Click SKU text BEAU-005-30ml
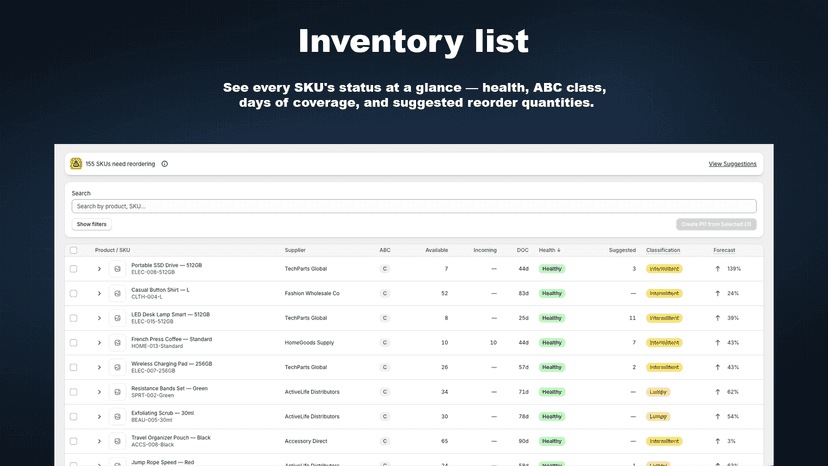Screen dimensions: 828x466 tap(152, 420)
